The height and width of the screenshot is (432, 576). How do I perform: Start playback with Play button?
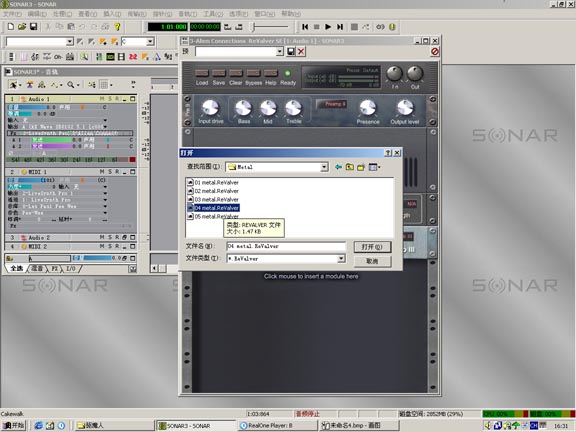[x=328, y=27]
